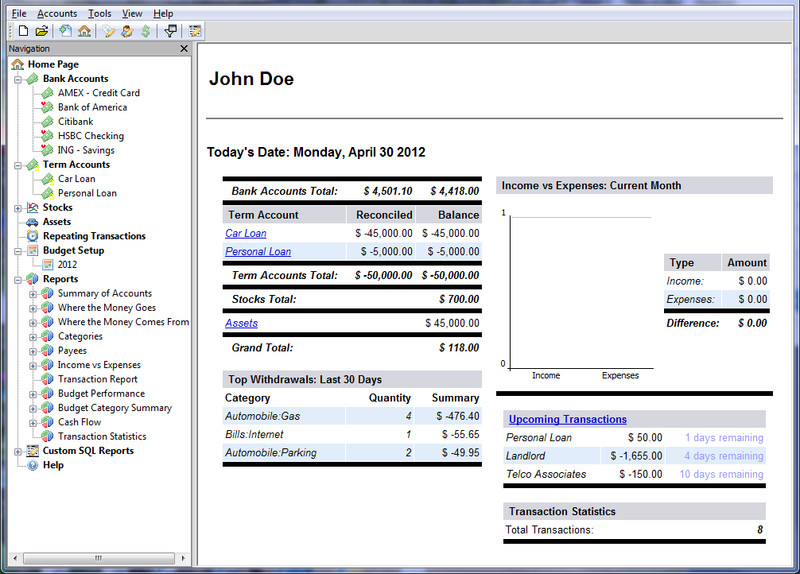Open the Tools menu
The image size is (800, 574).
point(99,13)
